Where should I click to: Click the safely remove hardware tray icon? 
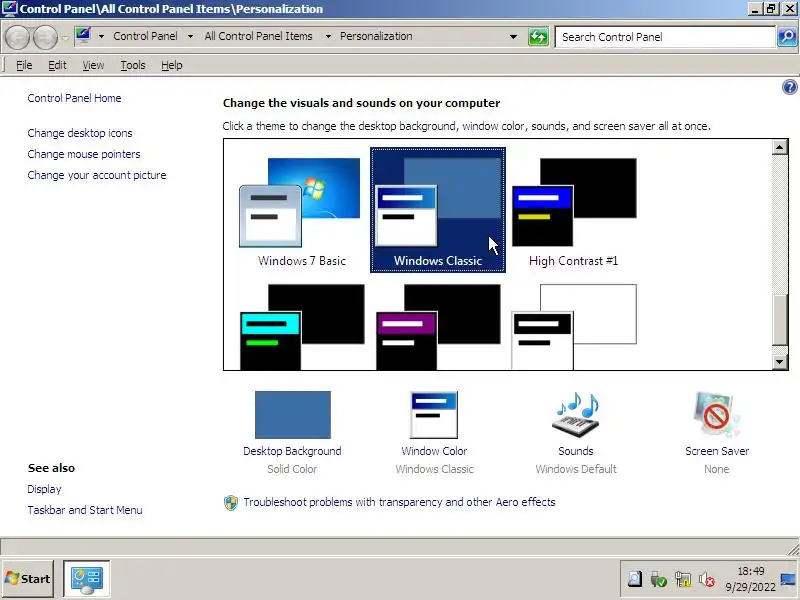[x=659, y=579]
